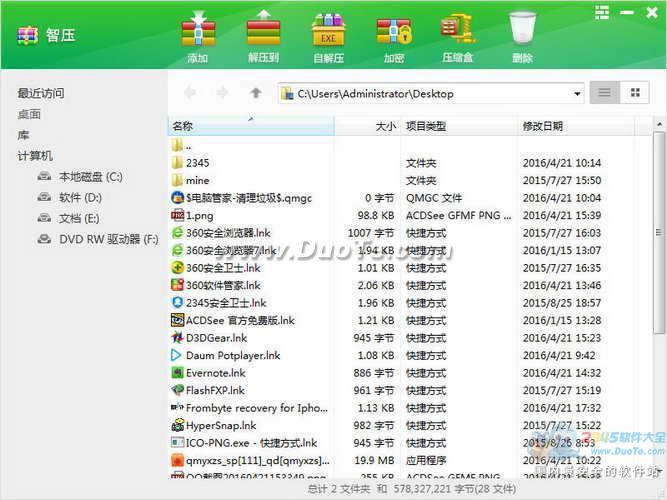
Task: Sort by 项目类型 column header
Action: 459,126
